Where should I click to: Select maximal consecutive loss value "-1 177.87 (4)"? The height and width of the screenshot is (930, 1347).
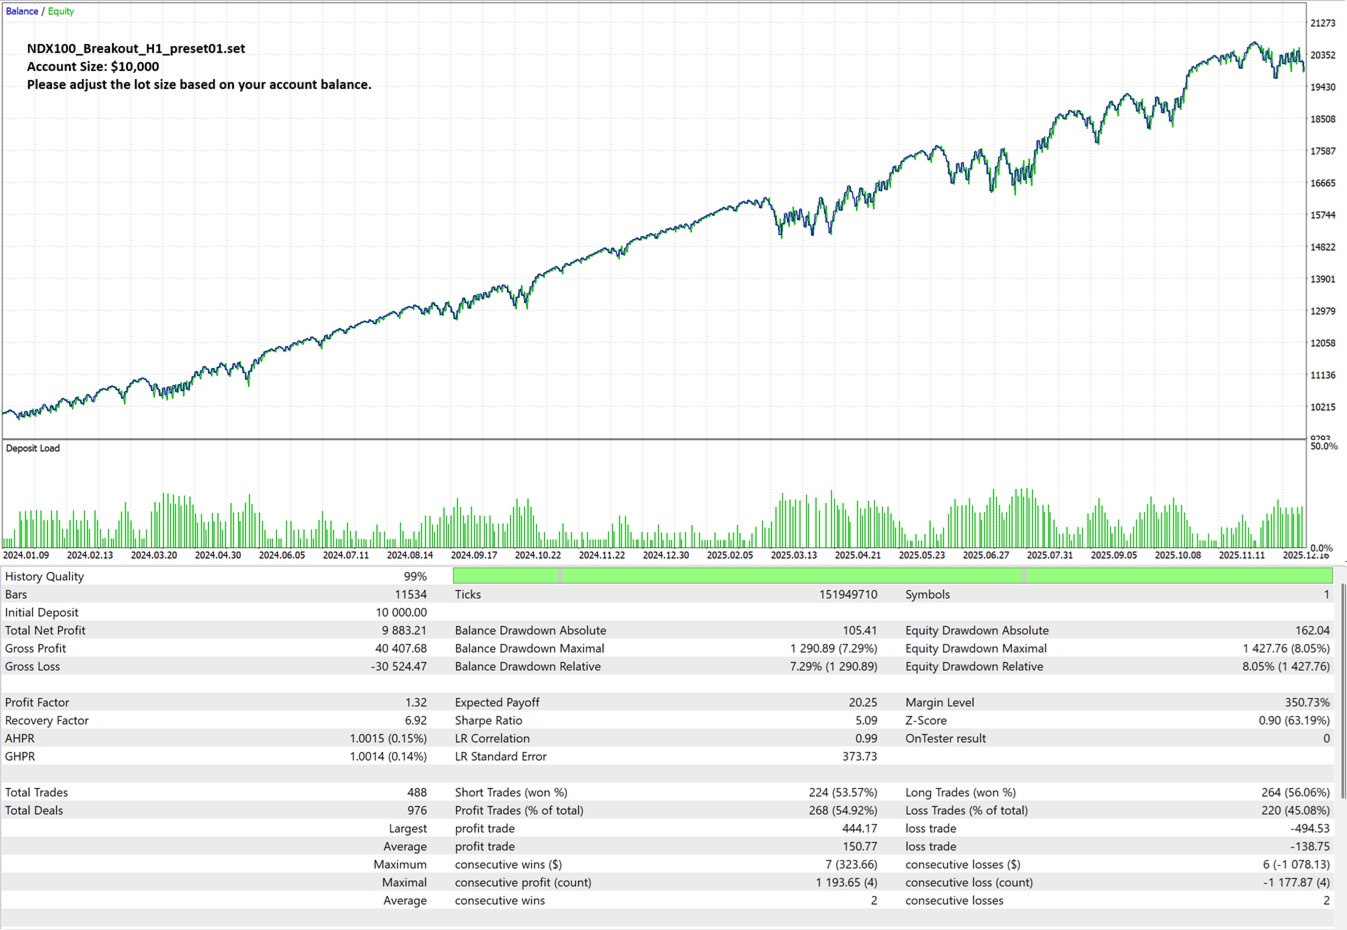pyautogui.click(x=1296, y=882)
